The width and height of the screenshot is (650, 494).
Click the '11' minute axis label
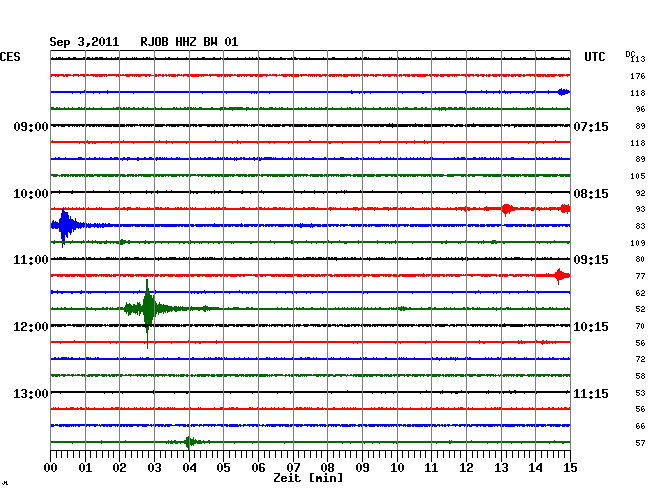pos(431,467)
